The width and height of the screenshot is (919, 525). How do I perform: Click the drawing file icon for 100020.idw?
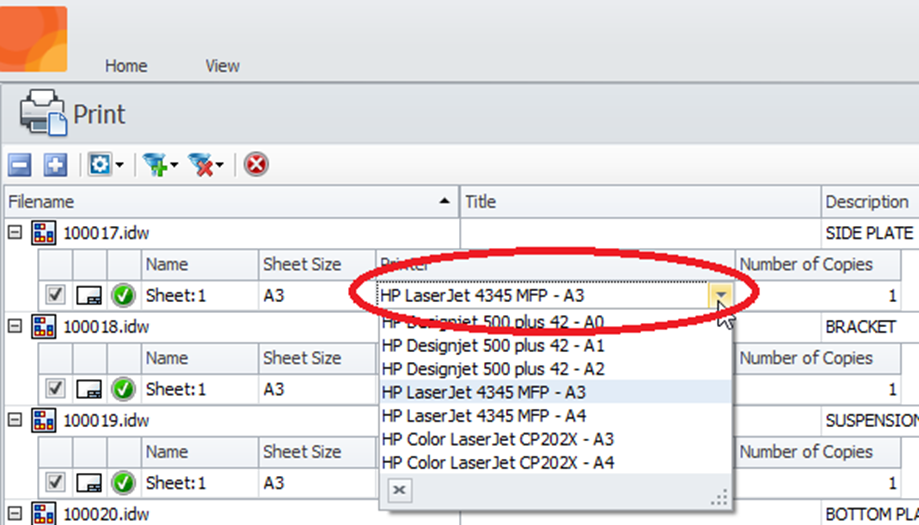click(x=44, y=514)
